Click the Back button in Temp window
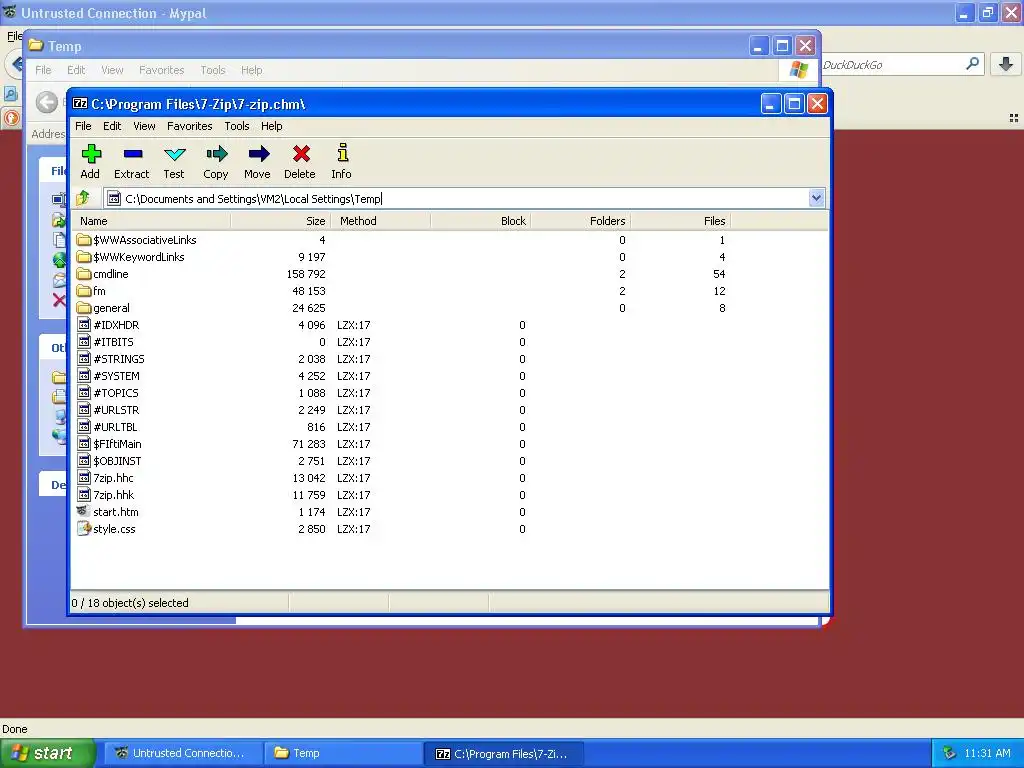 pos(46,102)
